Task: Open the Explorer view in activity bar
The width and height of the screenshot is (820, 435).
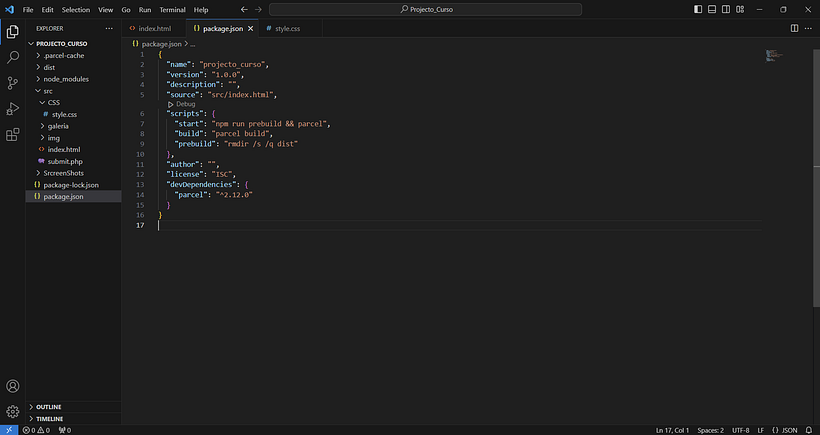Action: click(x=13, y=32)
